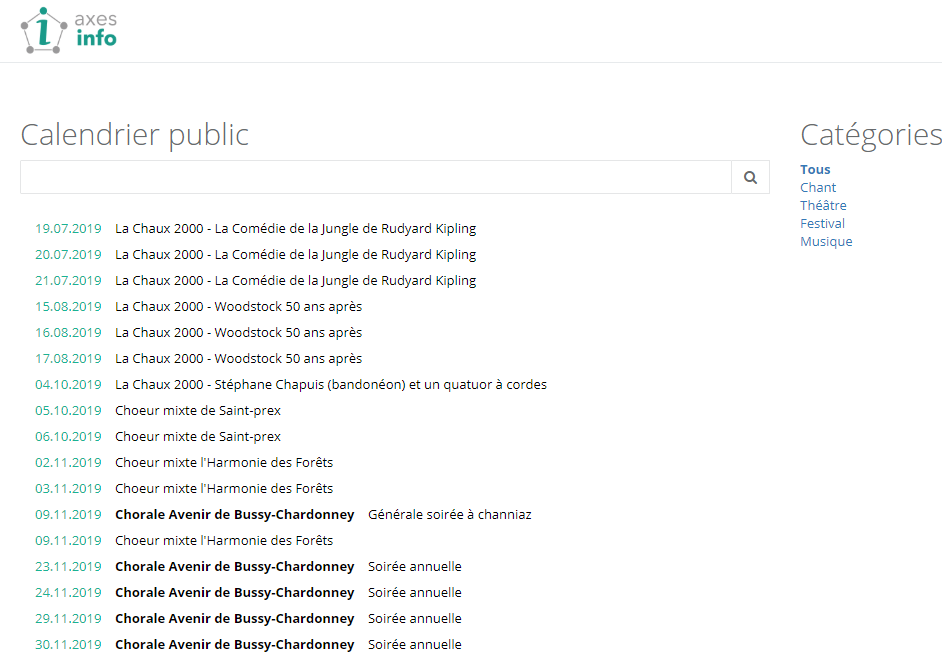Open the 19.07.2019 Comédie de la Jungle event
The height and width of the screenshot is (655, 942).
(295, 229)
